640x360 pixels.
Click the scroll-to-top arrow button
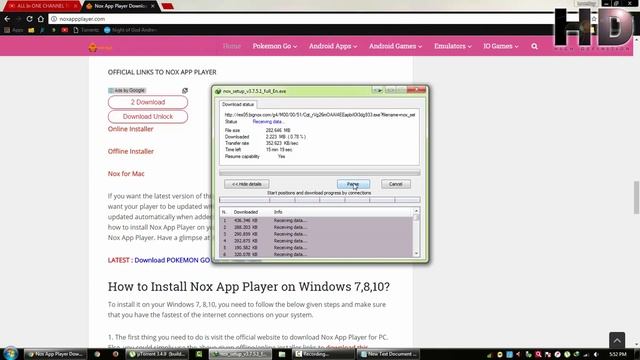(x=617, y=340)
